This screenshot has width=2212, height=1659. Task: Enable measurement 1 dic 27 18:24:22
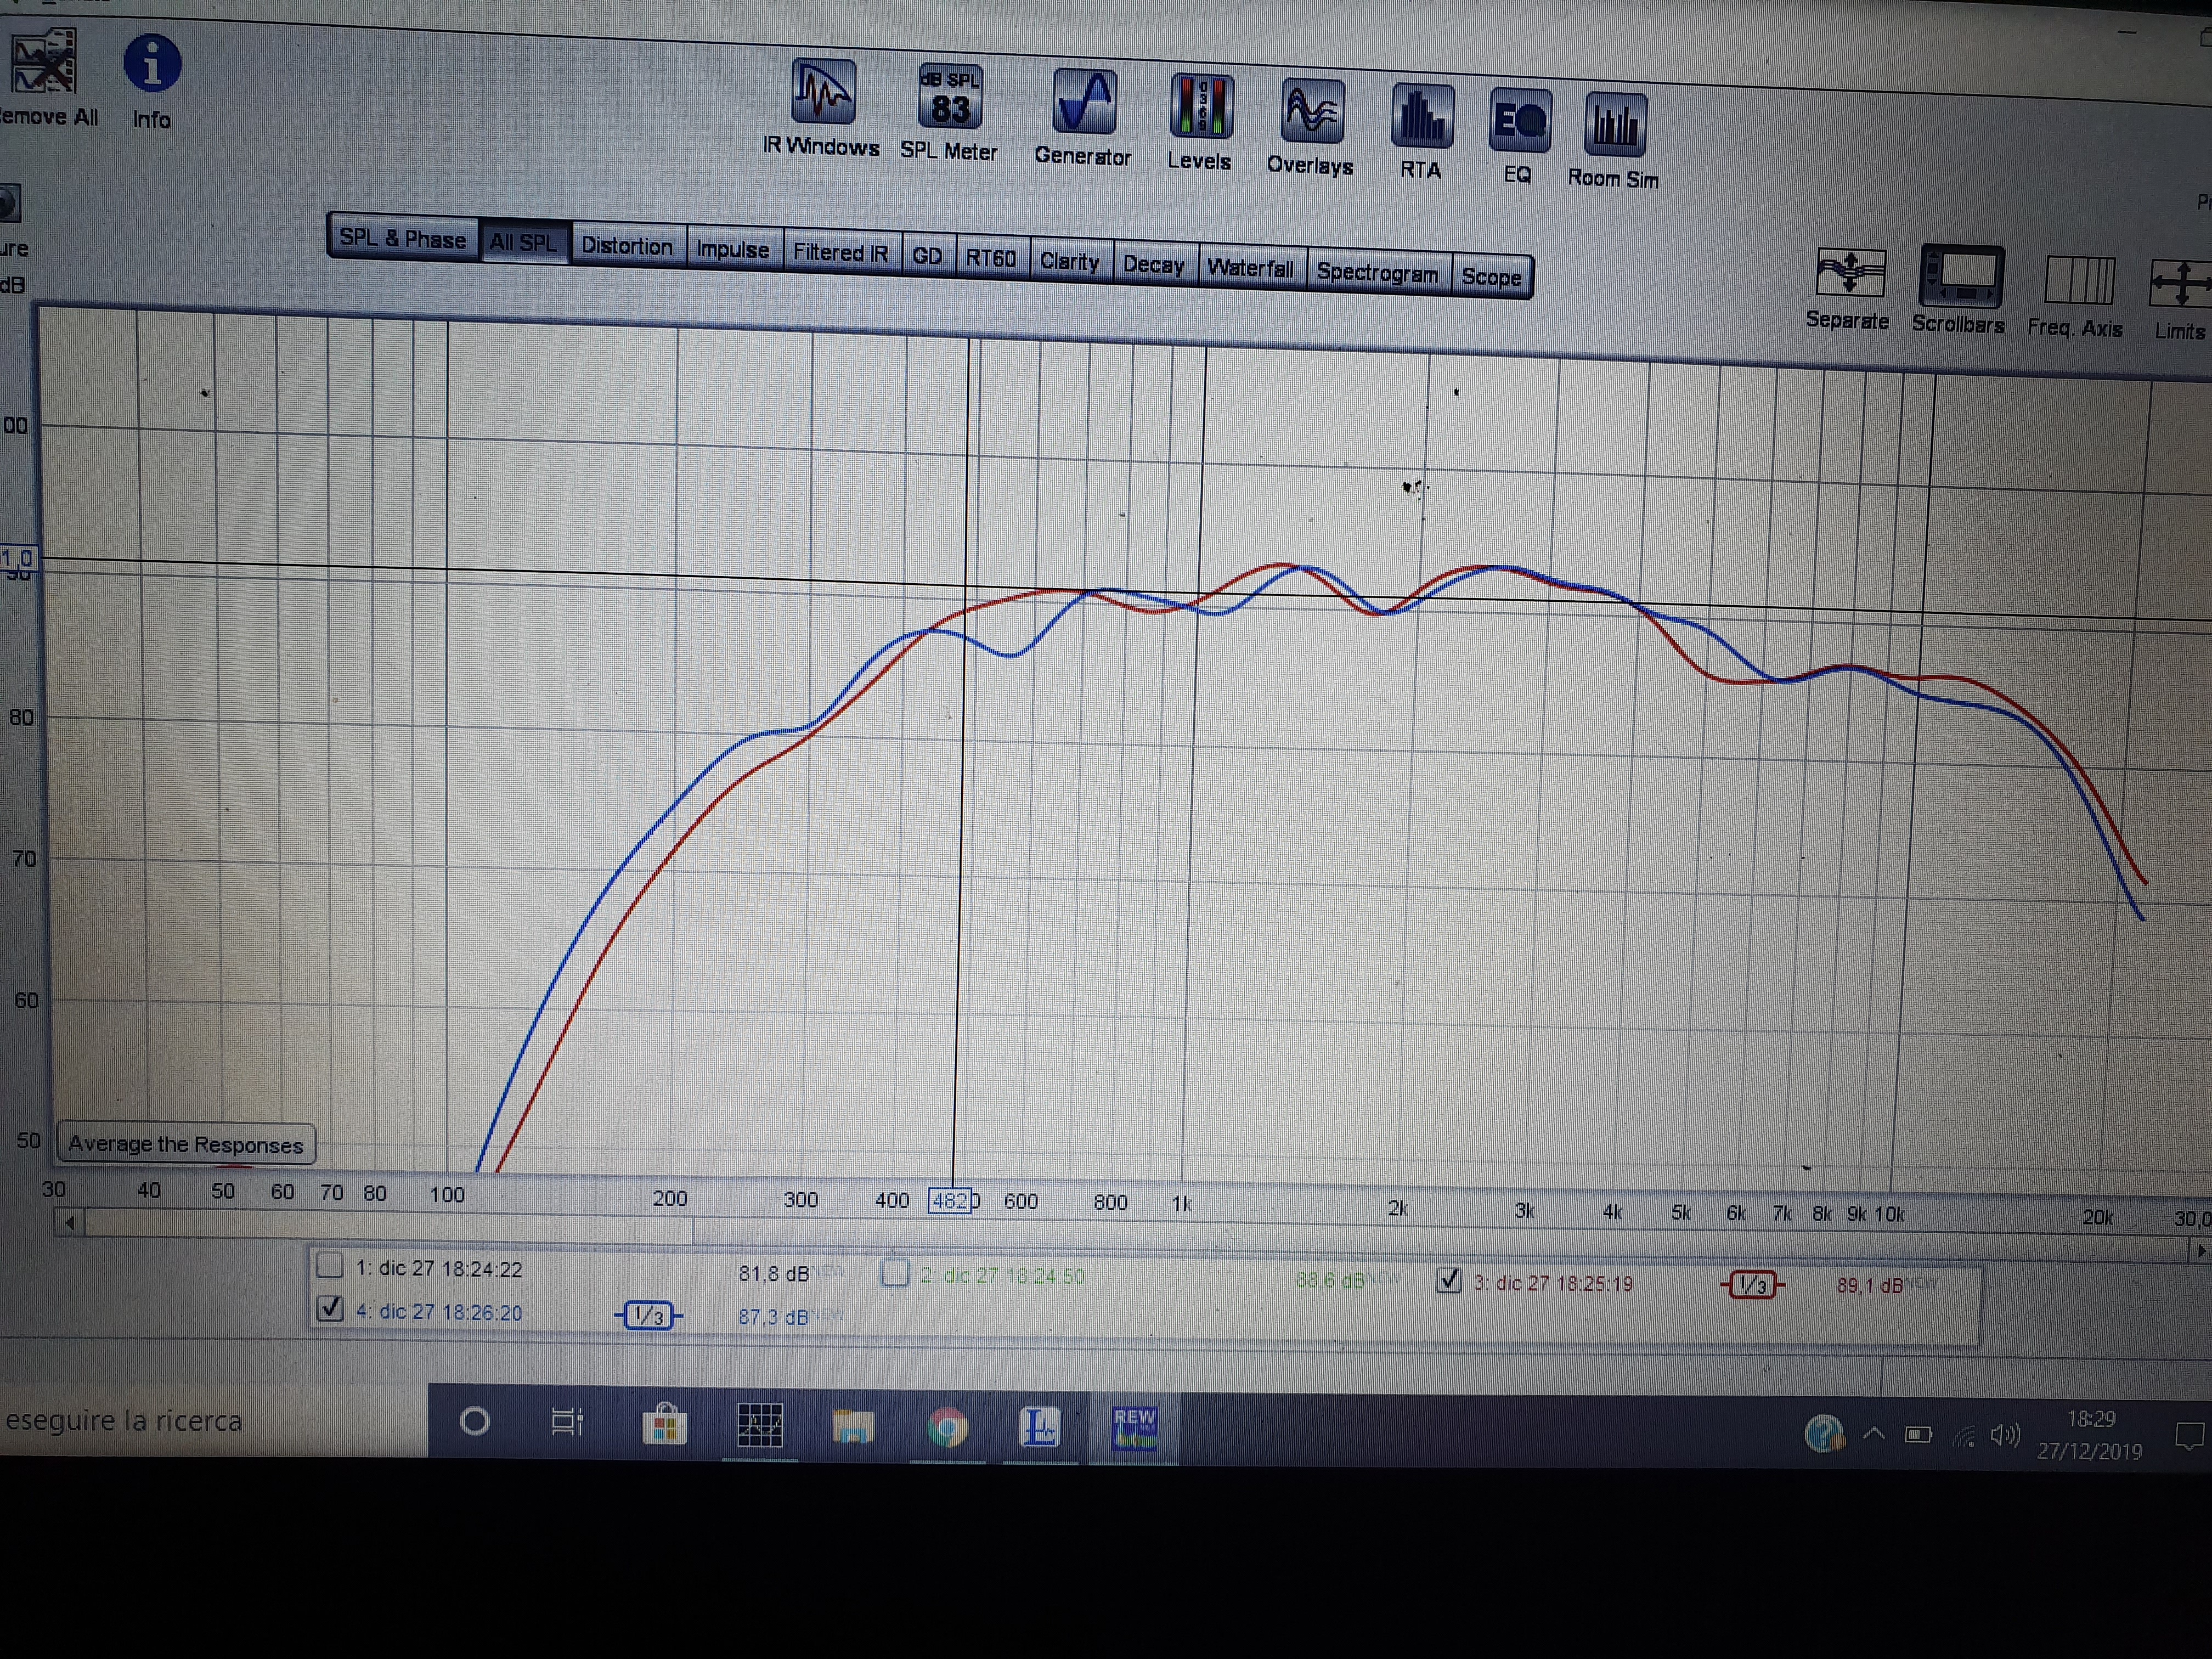[x=329, y=1266]
